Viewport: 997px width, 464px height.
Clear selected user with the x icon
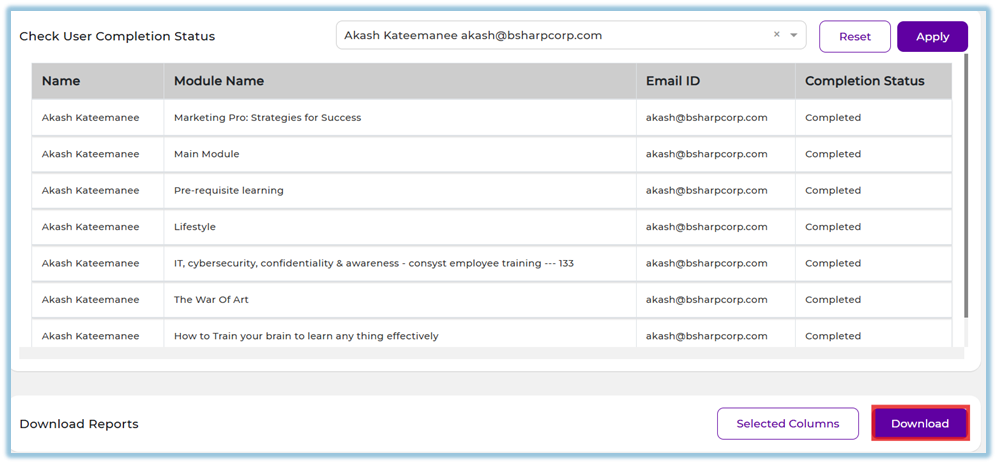point(776,35)
